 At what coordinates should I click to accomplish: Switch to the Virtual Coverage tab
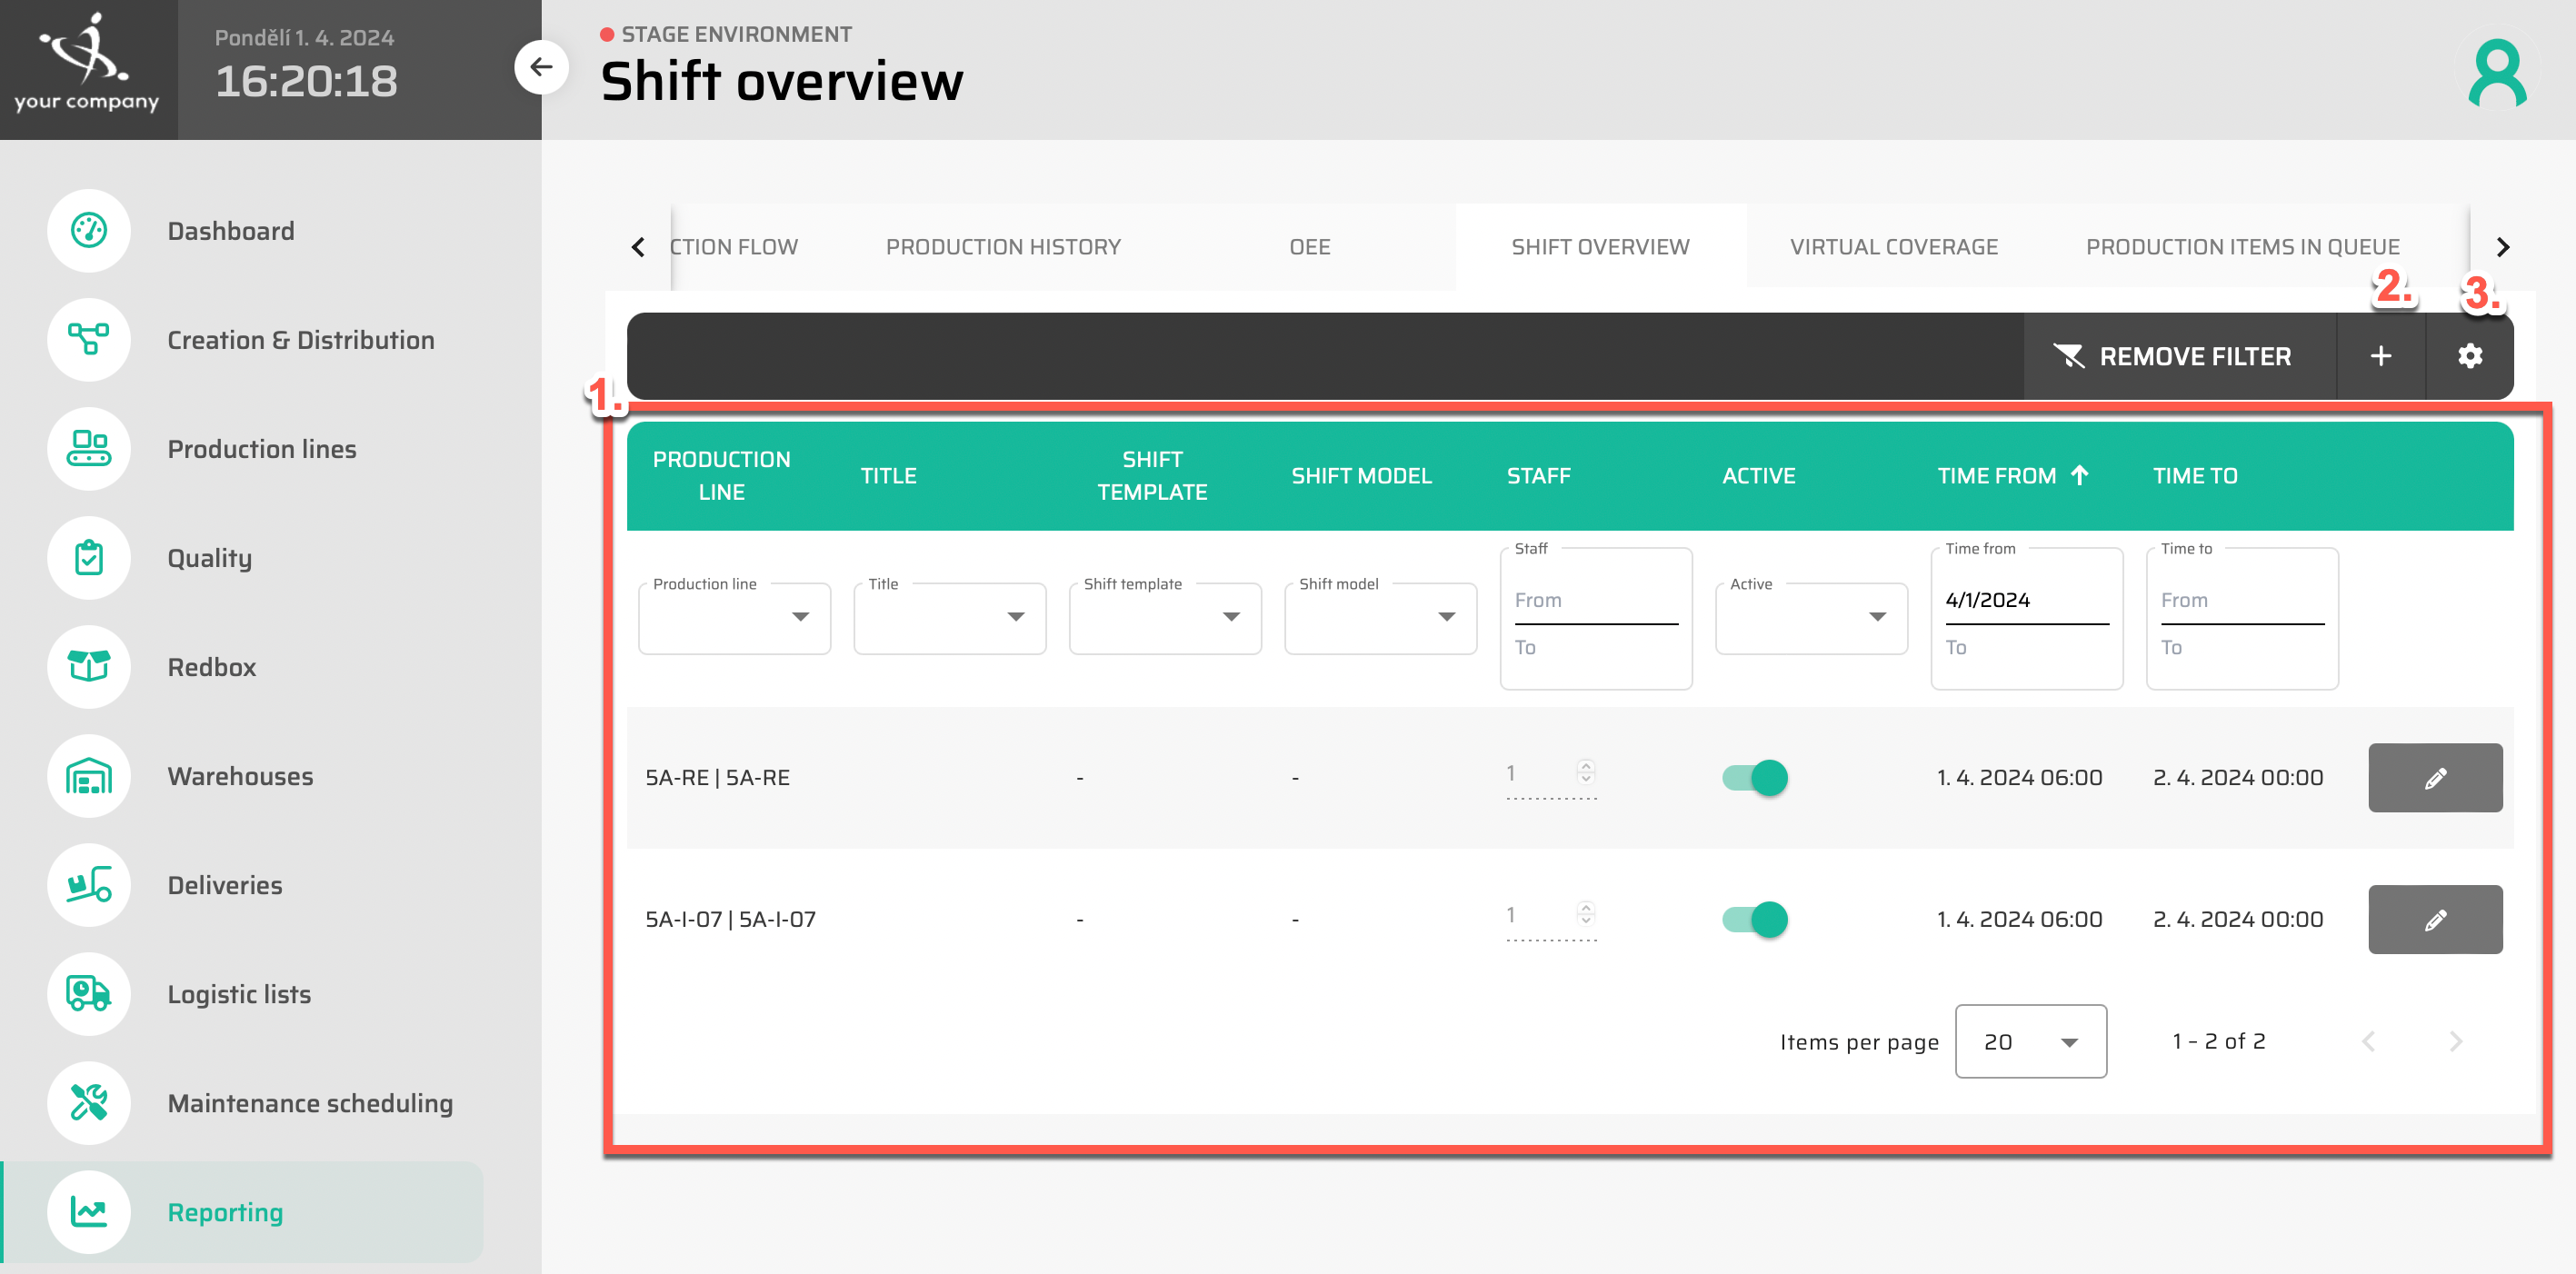tap(1893, 247)
